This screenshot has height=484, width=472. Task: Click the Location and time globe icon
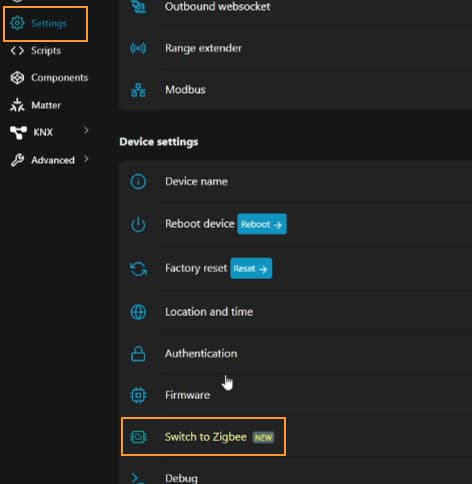coord(138,312)
